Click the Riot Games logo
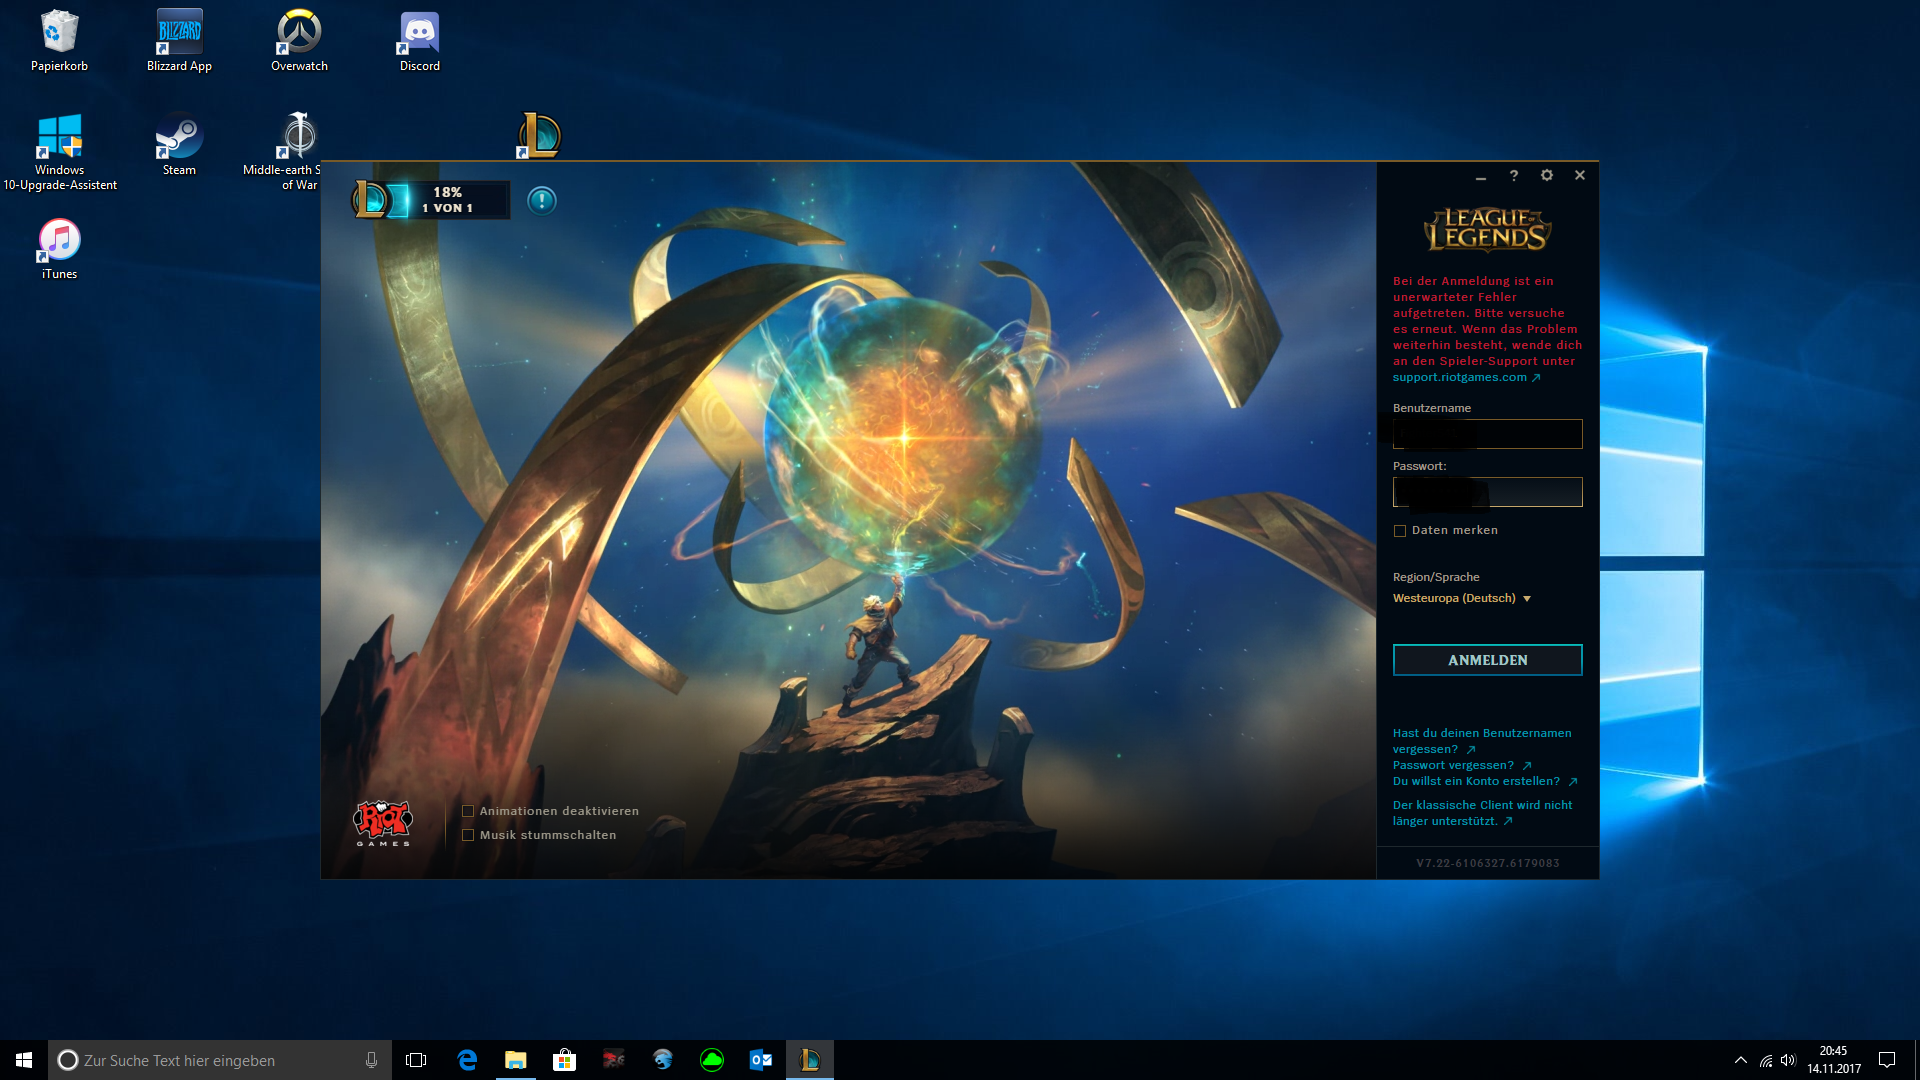The height and width of the screenshot is (1080, 1920). pyautogui.click(x=382, y=822)
